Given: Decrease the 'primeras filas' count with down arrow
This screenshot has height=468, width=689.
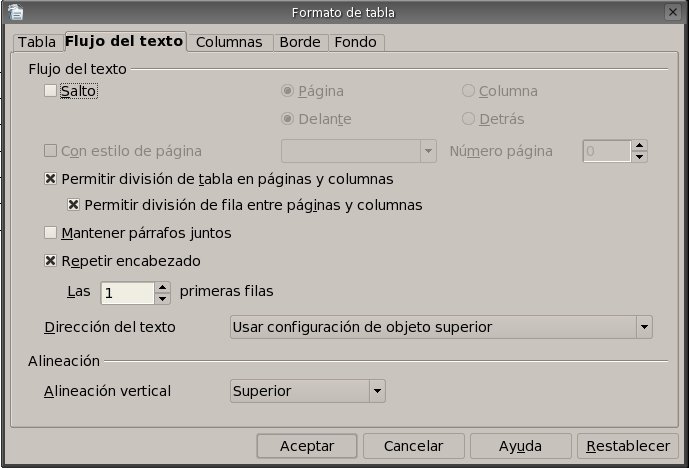Looking at the screenshot, I should (x=163, y=298).
